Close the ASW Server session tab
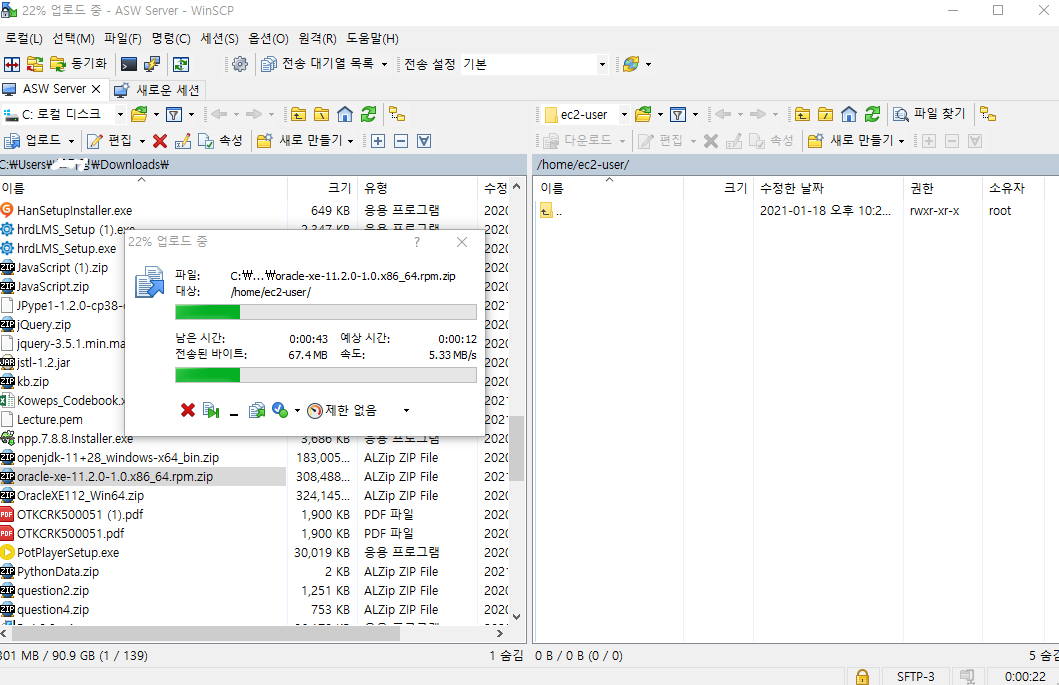Image resolution: width=1059 pixels, height=685 pixels. pos(96,89)
